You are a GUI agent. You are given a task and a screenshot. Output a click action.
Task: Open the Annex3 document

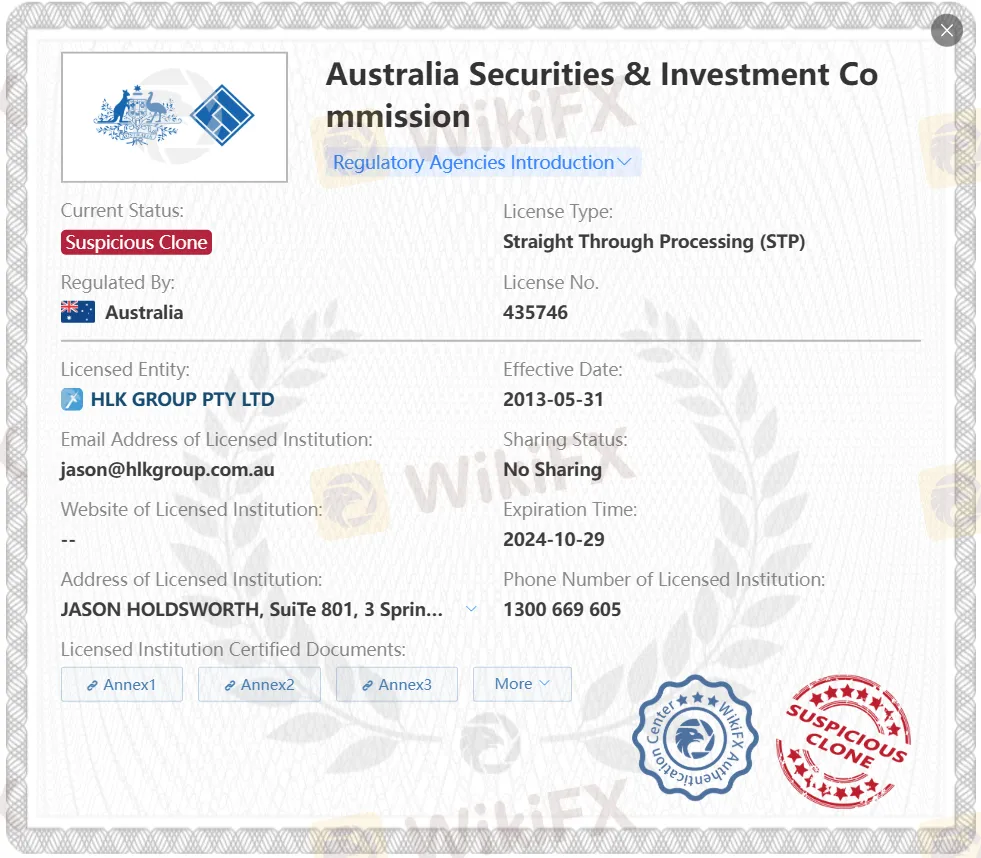tap(397, 684)
